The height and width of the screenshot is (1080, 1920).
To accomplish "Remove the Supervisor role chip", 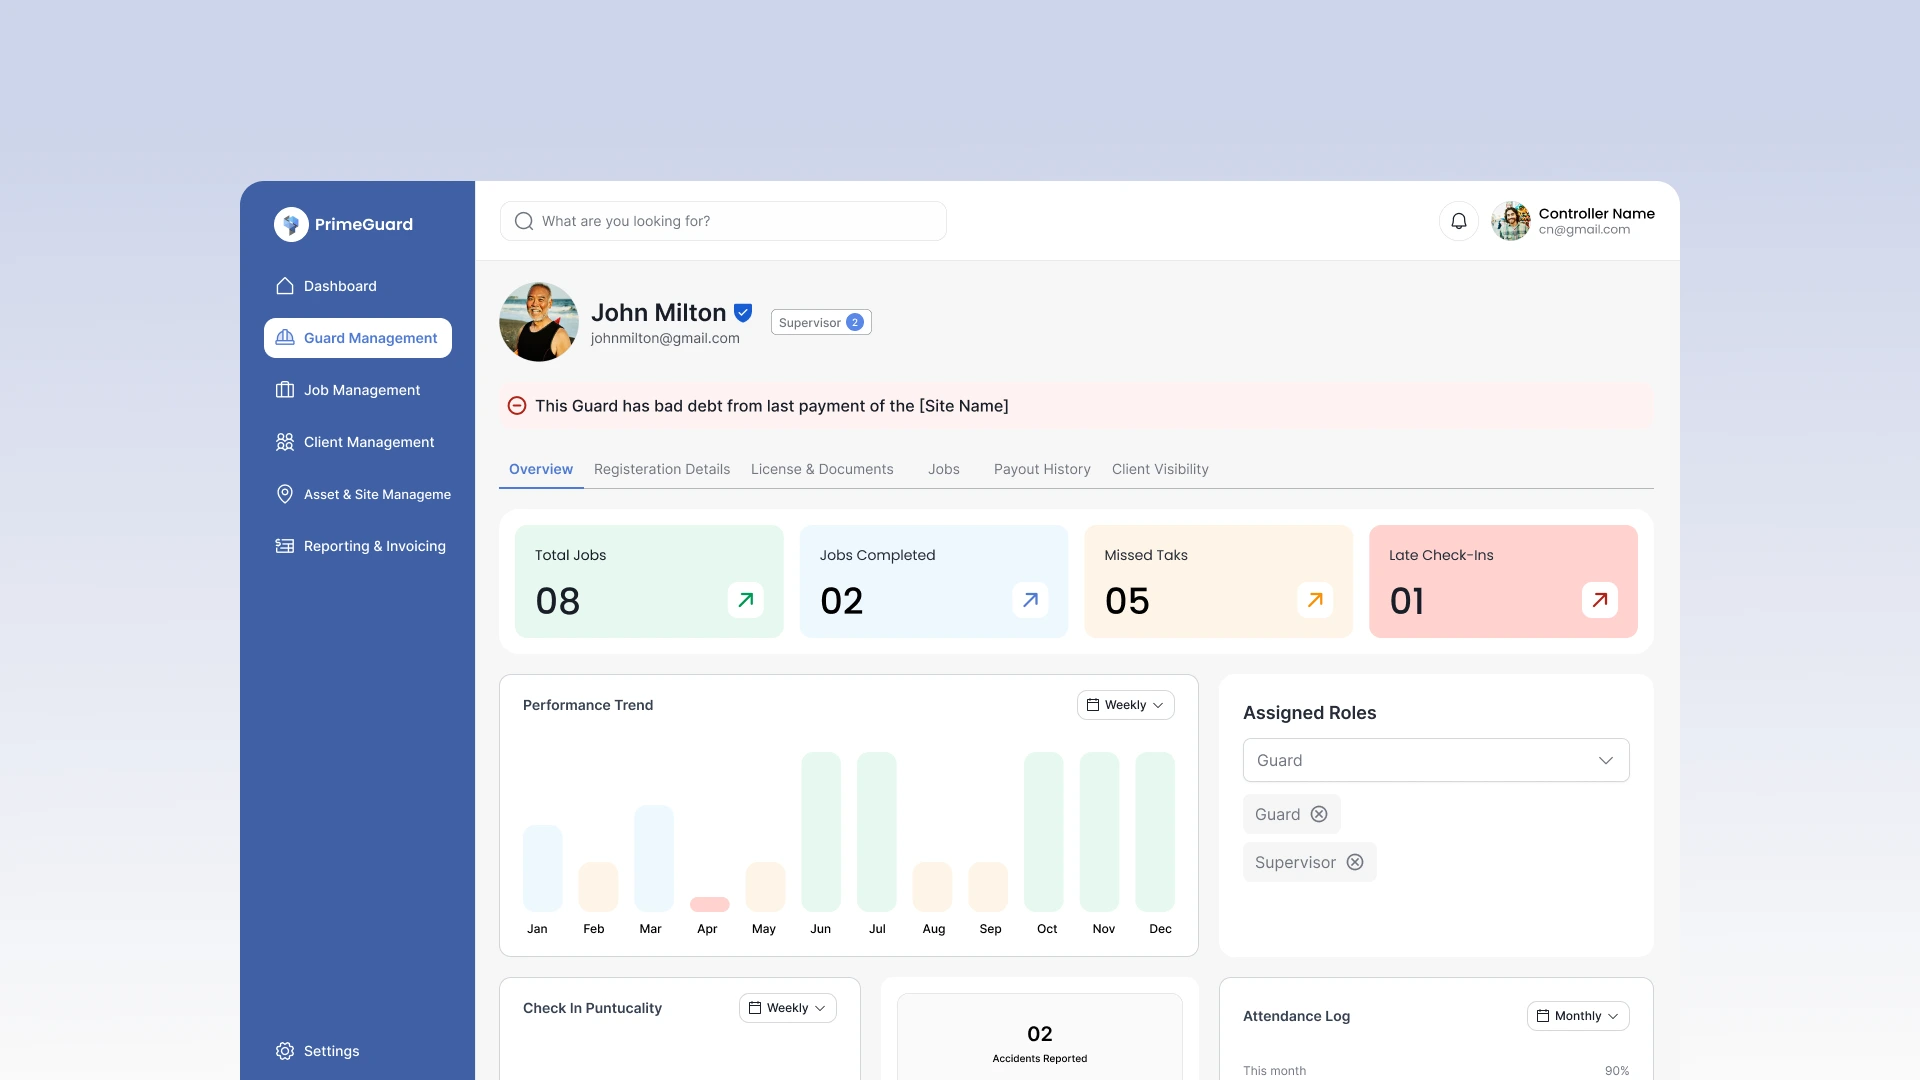I will 1355,862.
